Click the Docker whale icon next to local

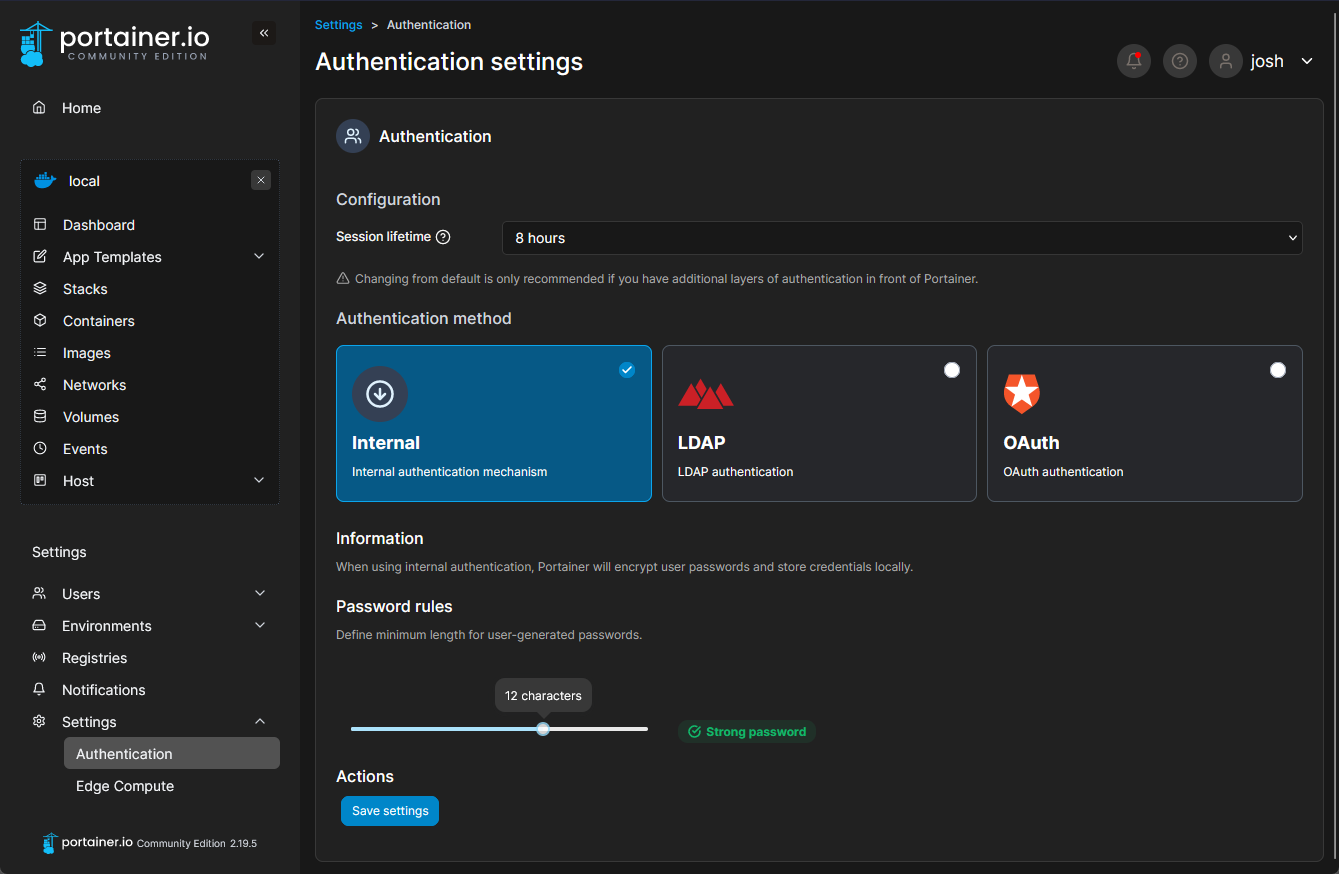45,181
